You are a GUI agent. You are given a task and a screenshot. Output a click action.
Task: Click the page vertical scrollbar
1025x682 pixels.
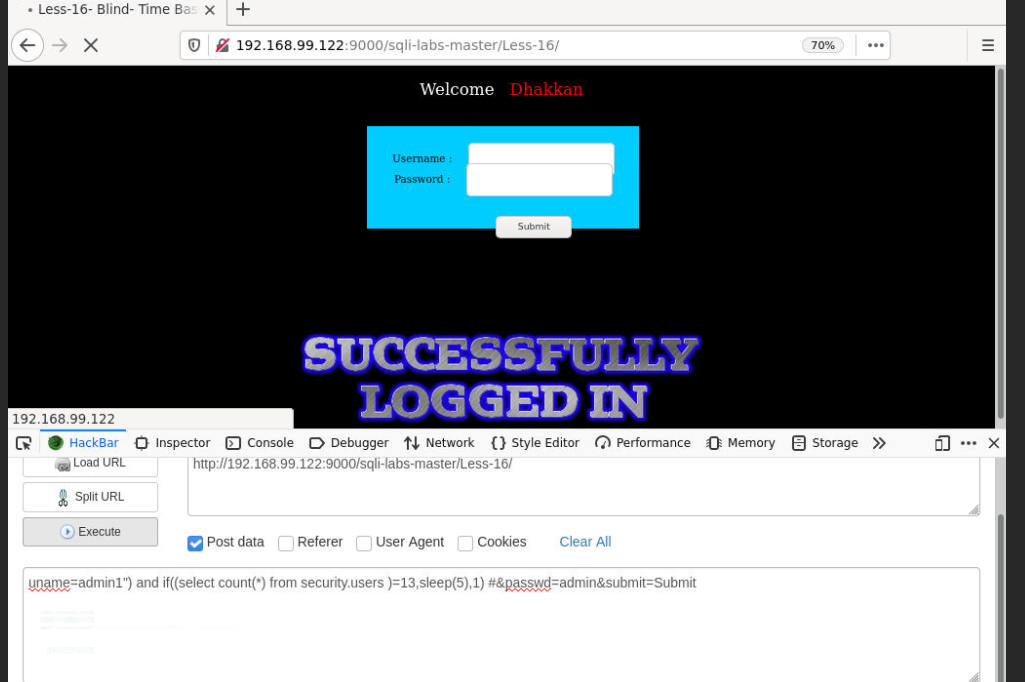click(x=1000, y=245)
